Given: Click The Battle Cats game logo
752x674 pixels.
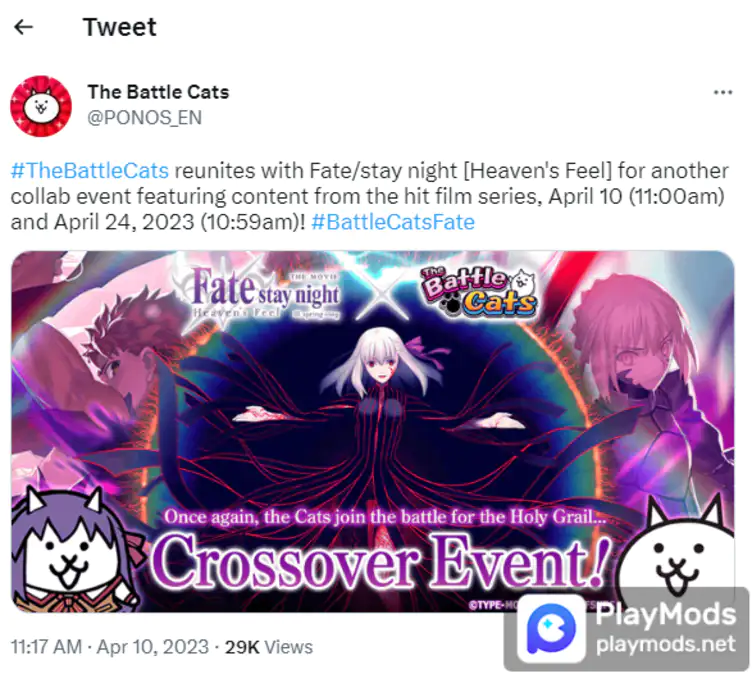Looking at the screenshot, I should [x=478, y=293].
